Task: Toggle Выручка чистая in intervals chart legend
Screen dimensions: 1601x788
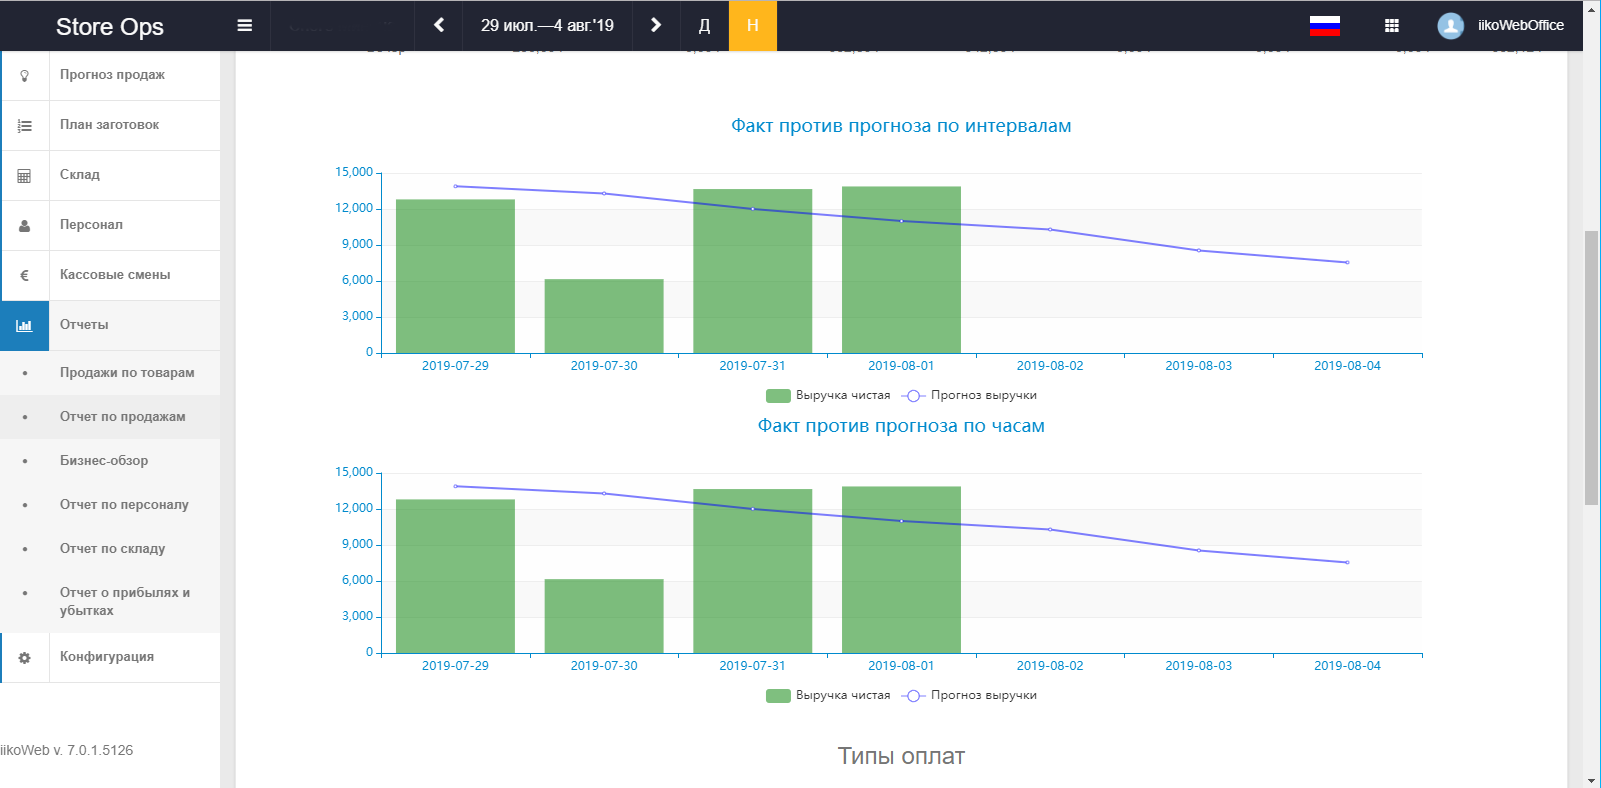Action: pyautogui.click(x=828, y=396)
